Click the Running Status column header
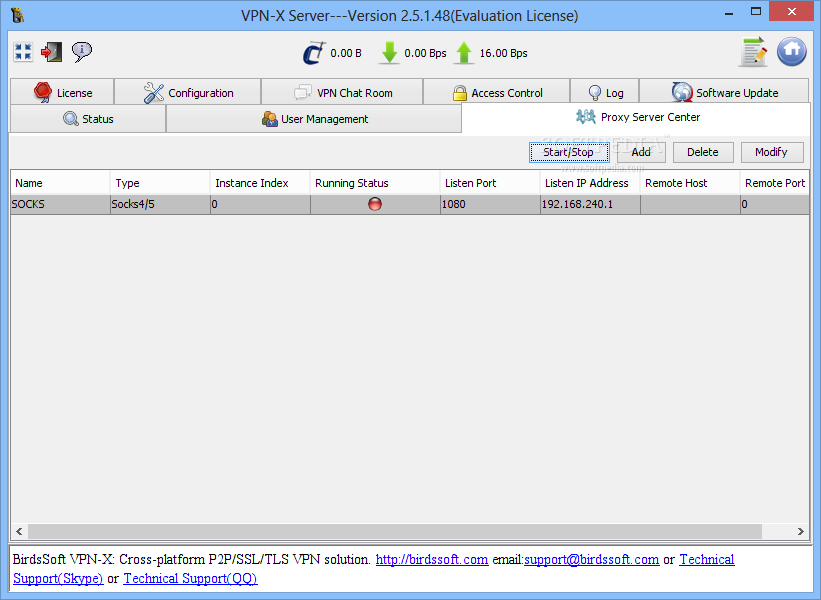The image size is (821, 600). pos(375,183)
